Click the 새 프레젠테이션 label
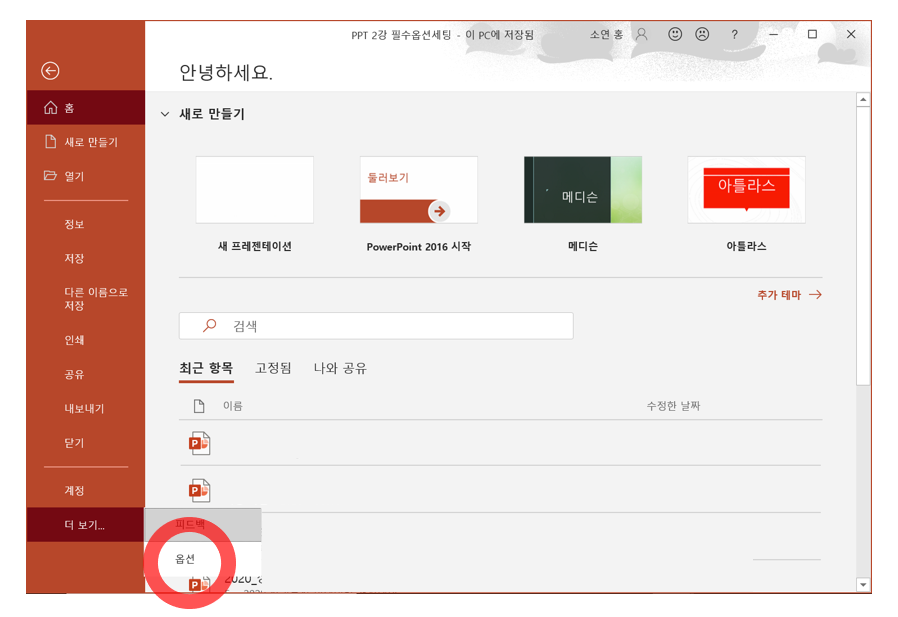Screen dimensions: 898x617 255,246
